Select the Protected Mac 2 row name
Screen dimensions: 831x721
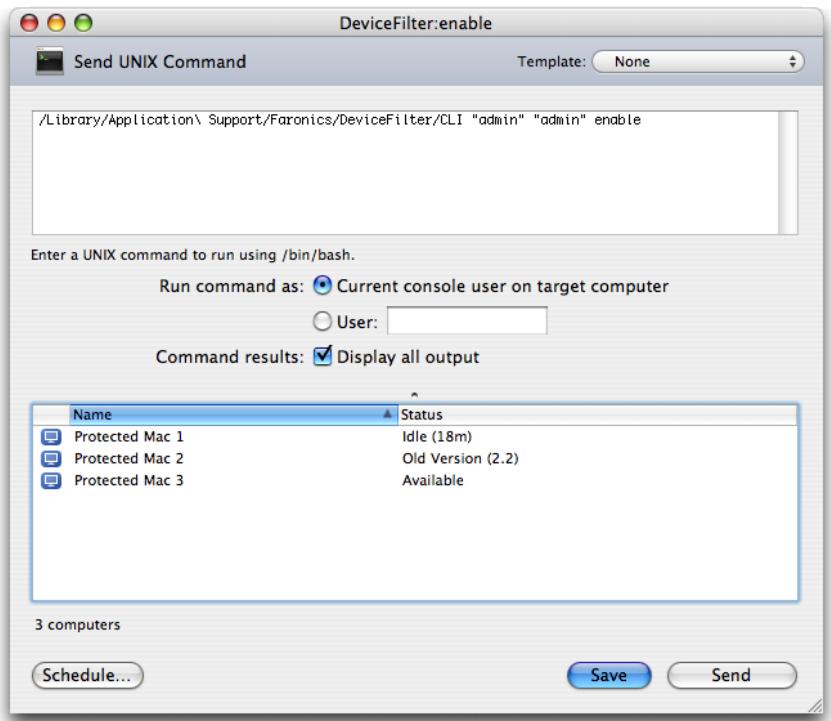[x=129, y=459]
